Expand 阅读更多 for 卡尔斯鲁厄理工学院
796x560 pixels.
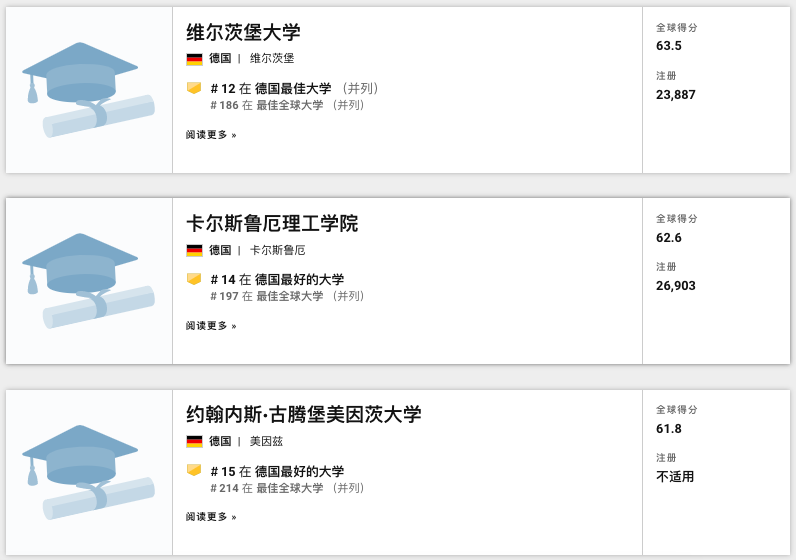(x=211, y=325)
